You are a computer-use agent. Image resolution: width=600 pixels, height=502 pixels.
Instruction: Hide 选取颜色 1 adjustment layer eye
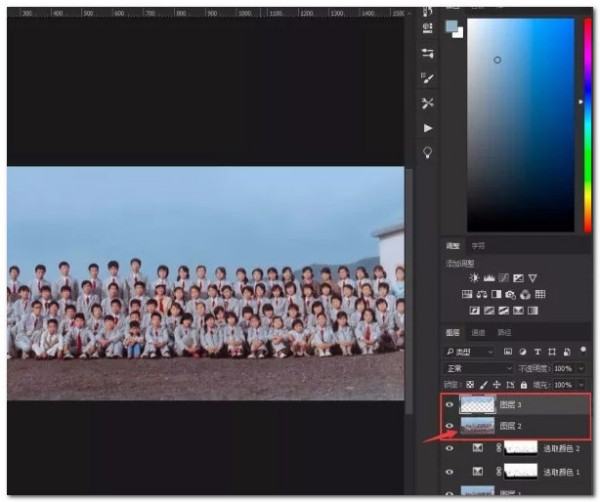pos(450,472)
